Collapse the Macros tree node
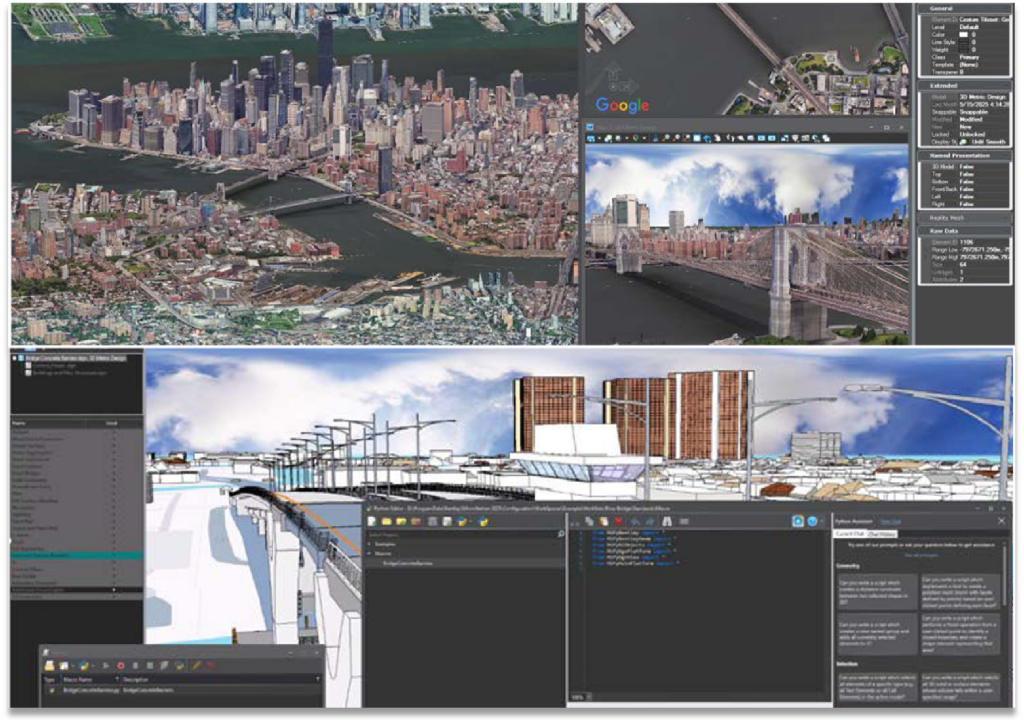 [371, 554]
